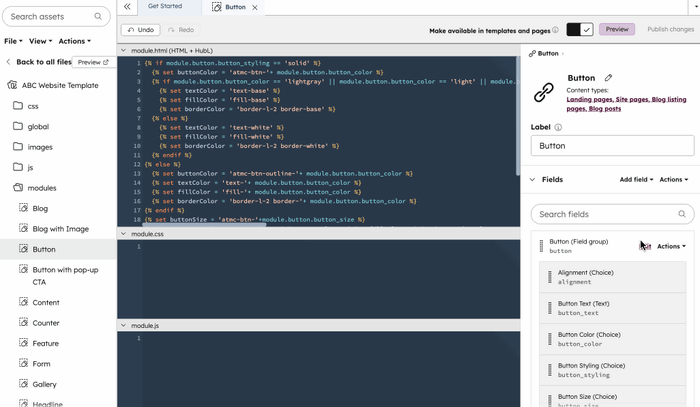Open the Add field dropdown
Screen dimensions: 700x407
(636, 180)
